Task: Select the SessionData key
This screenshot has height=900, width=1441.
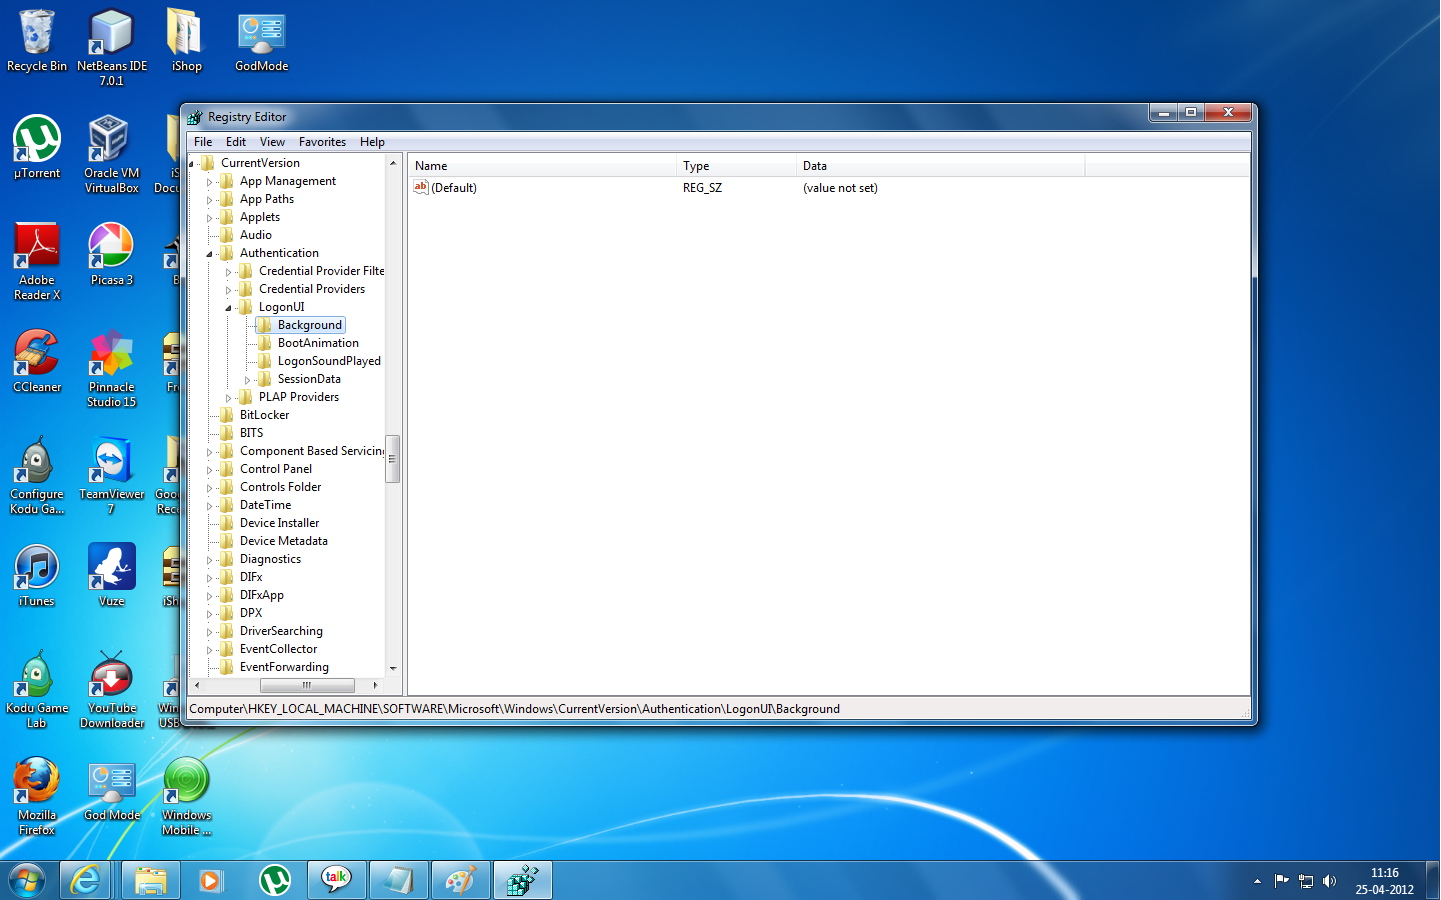Action: tap(309, 378)
